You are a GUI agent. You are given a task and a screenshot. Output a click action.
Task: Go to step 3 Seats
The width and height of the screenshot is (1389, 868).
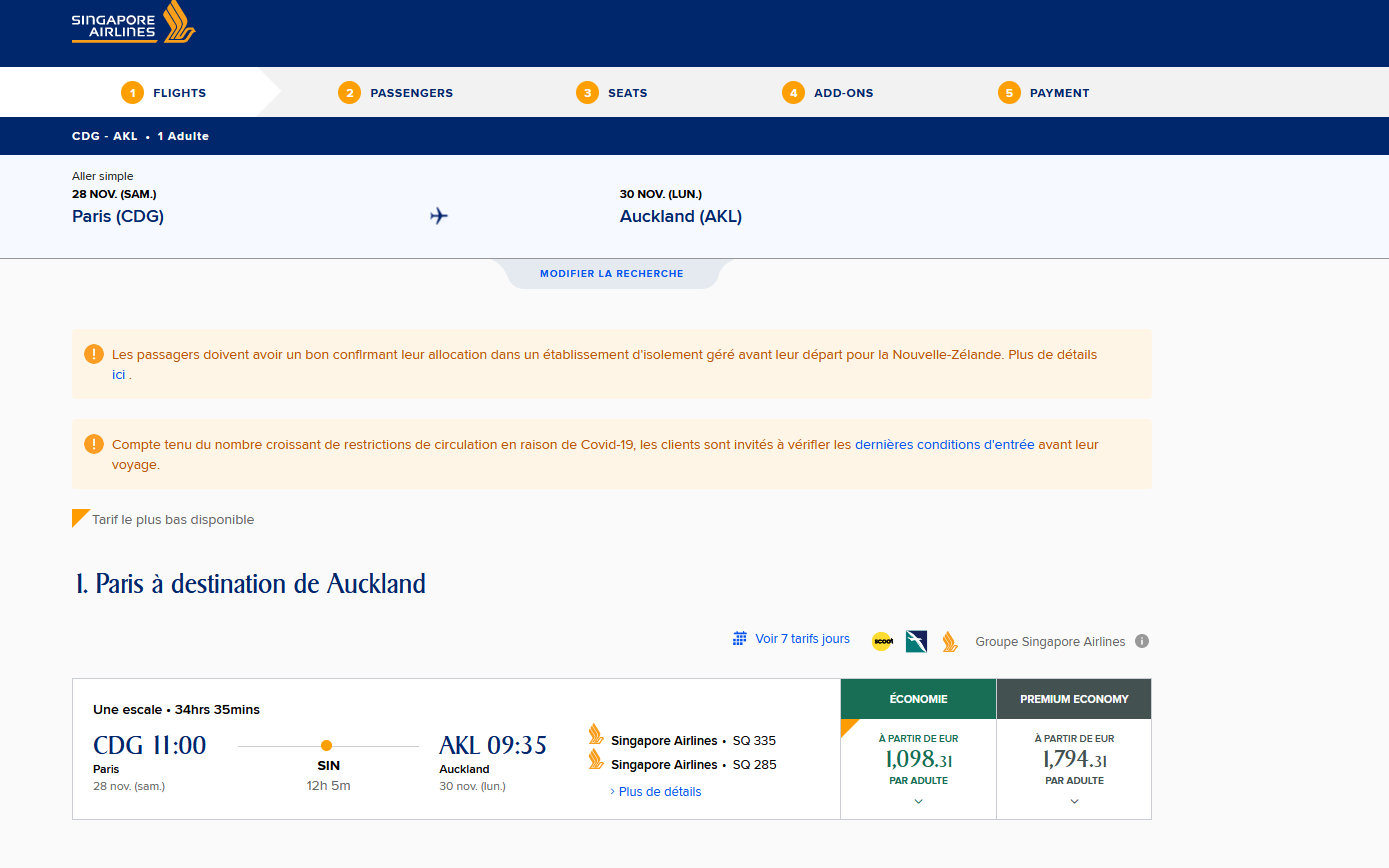(612, 93)
